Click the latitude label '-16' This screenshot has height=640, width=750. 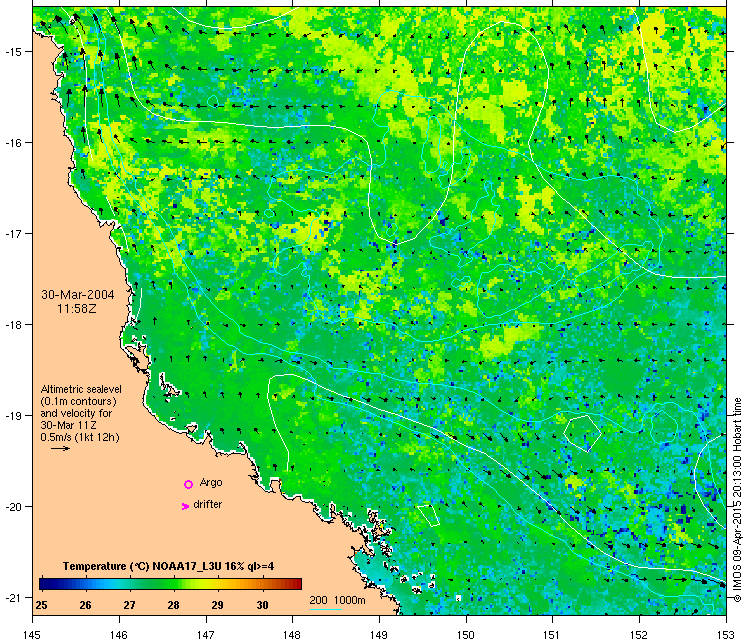click(x=12, y=143)
